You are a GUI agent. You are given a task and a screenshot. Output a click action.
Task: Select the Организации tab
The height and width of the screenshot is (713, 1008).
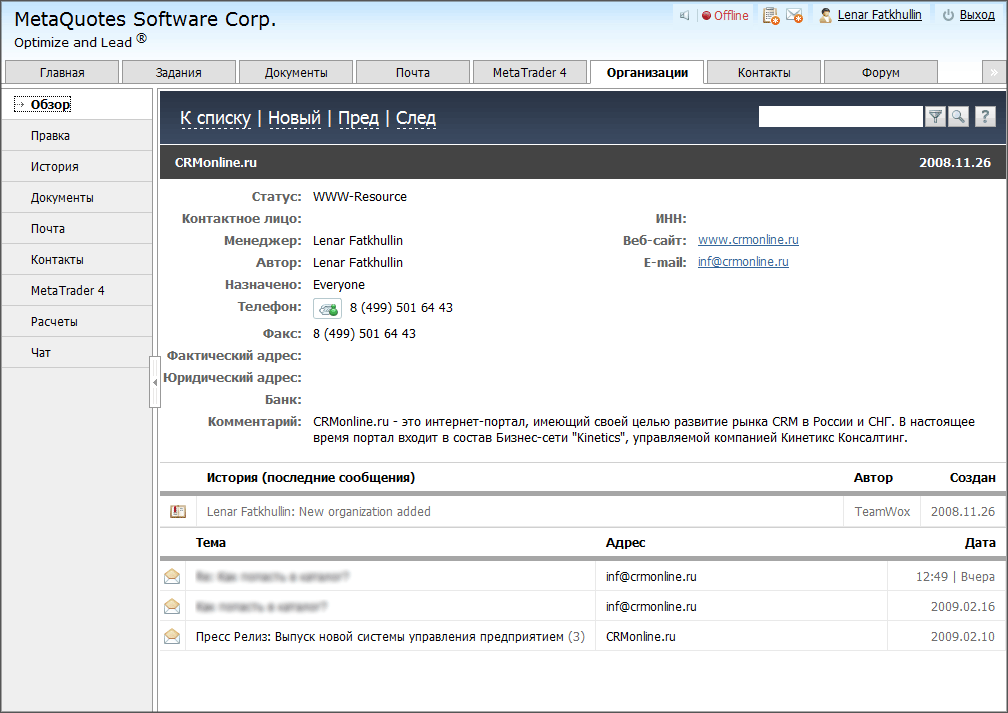[647, 73]
